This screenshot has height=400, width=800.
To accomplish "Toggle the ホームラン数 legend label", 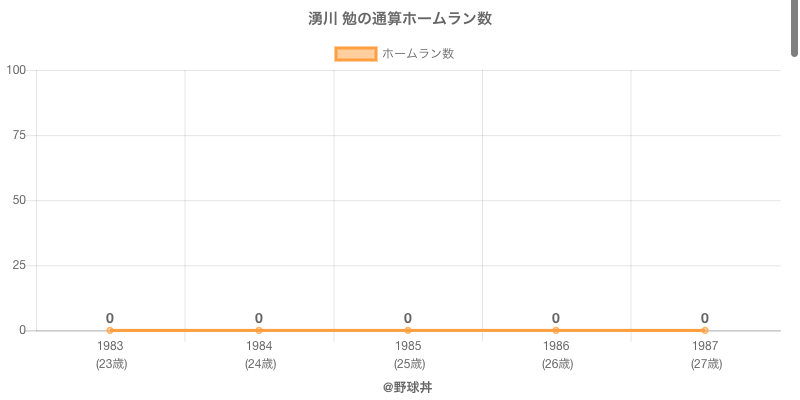I will [418, 54].
